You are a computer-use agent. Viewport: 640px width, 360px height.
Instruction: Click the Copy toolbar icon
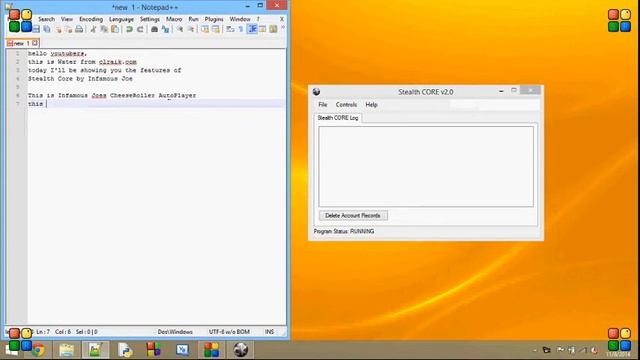tap(104, 29)
